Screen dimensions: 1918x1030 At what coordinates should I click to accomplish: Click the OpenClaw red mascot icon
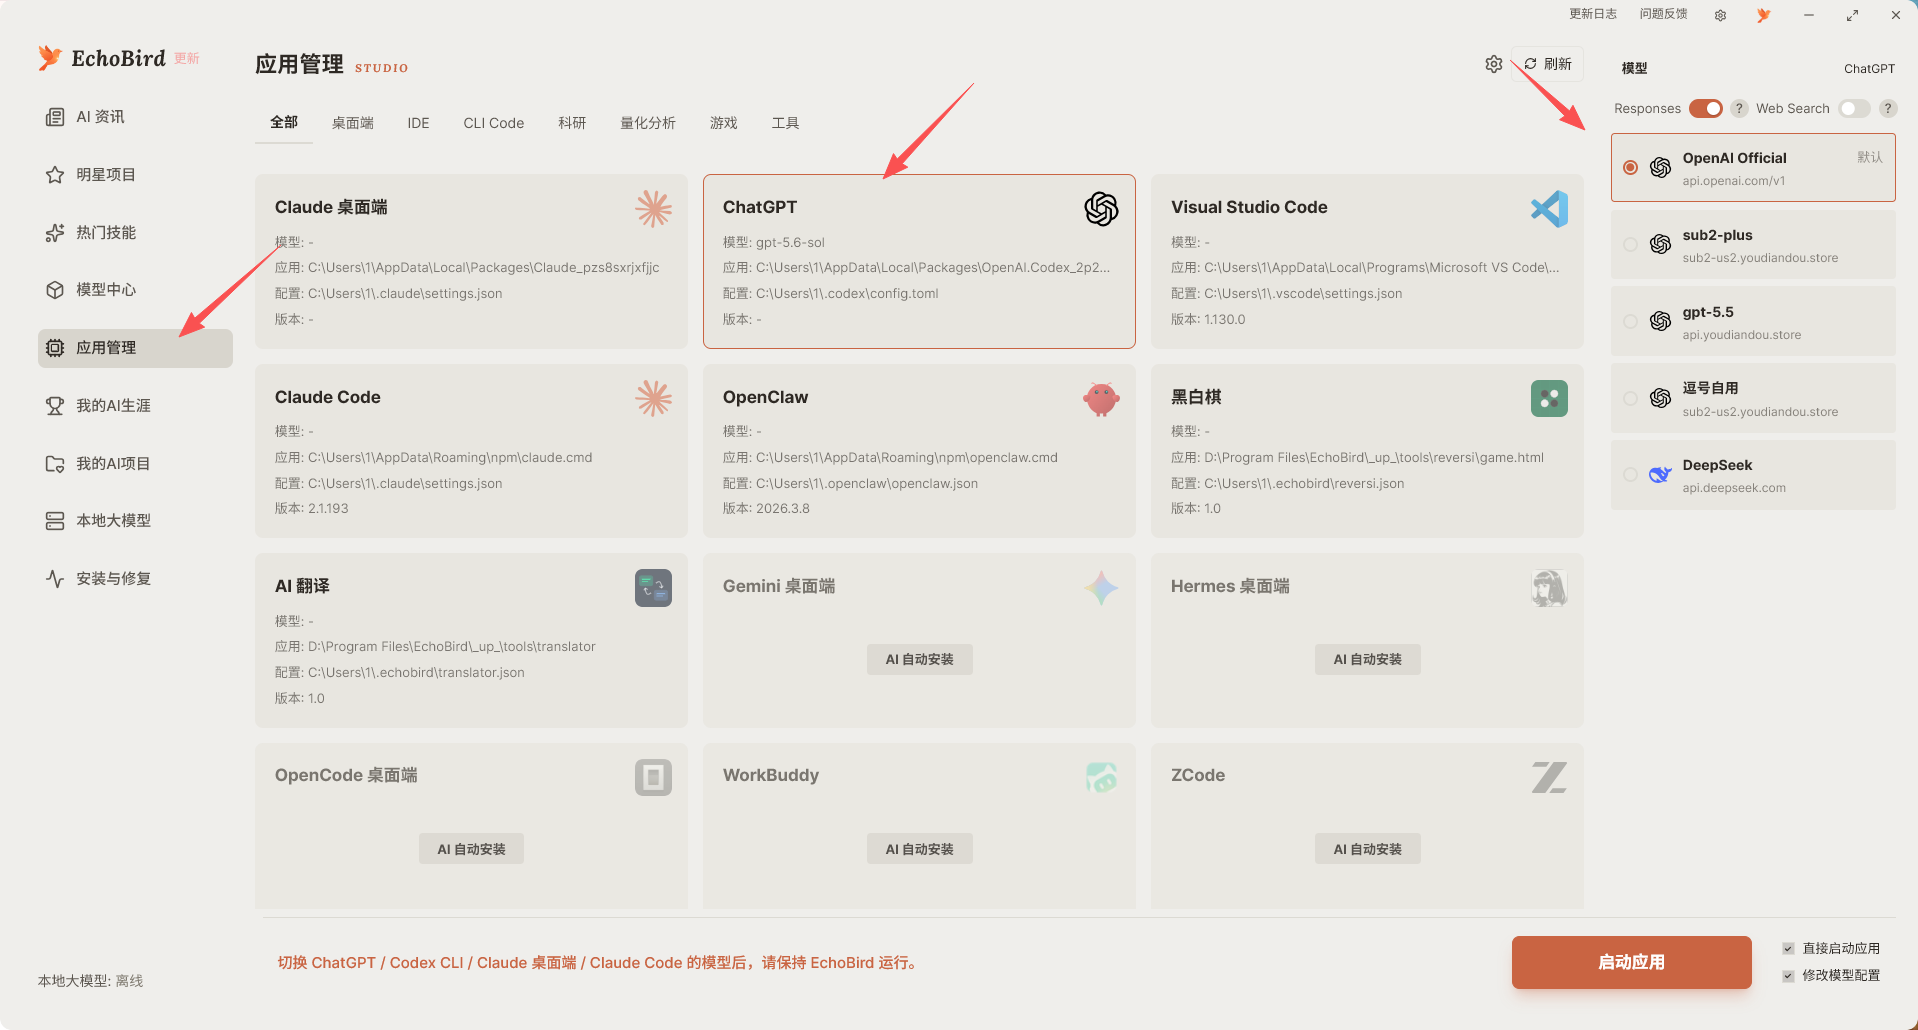point(1101,399)
